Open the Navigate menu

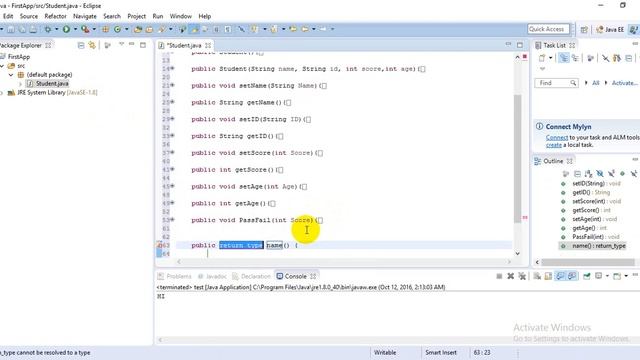pos(85,16)
